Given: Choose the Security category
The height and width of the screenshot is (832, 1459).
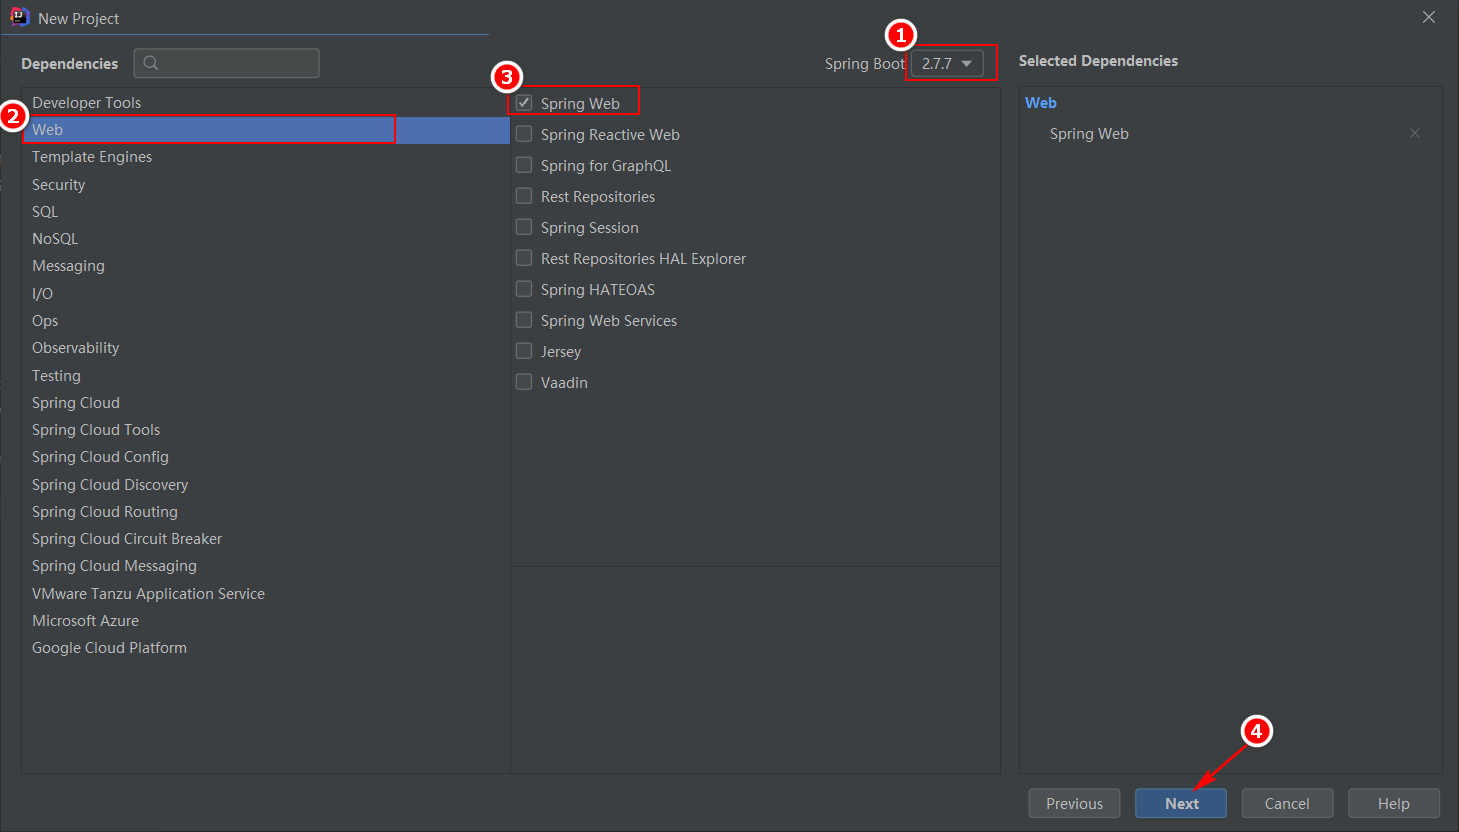Looking at the screenshot, I should (x=266, y=185).
